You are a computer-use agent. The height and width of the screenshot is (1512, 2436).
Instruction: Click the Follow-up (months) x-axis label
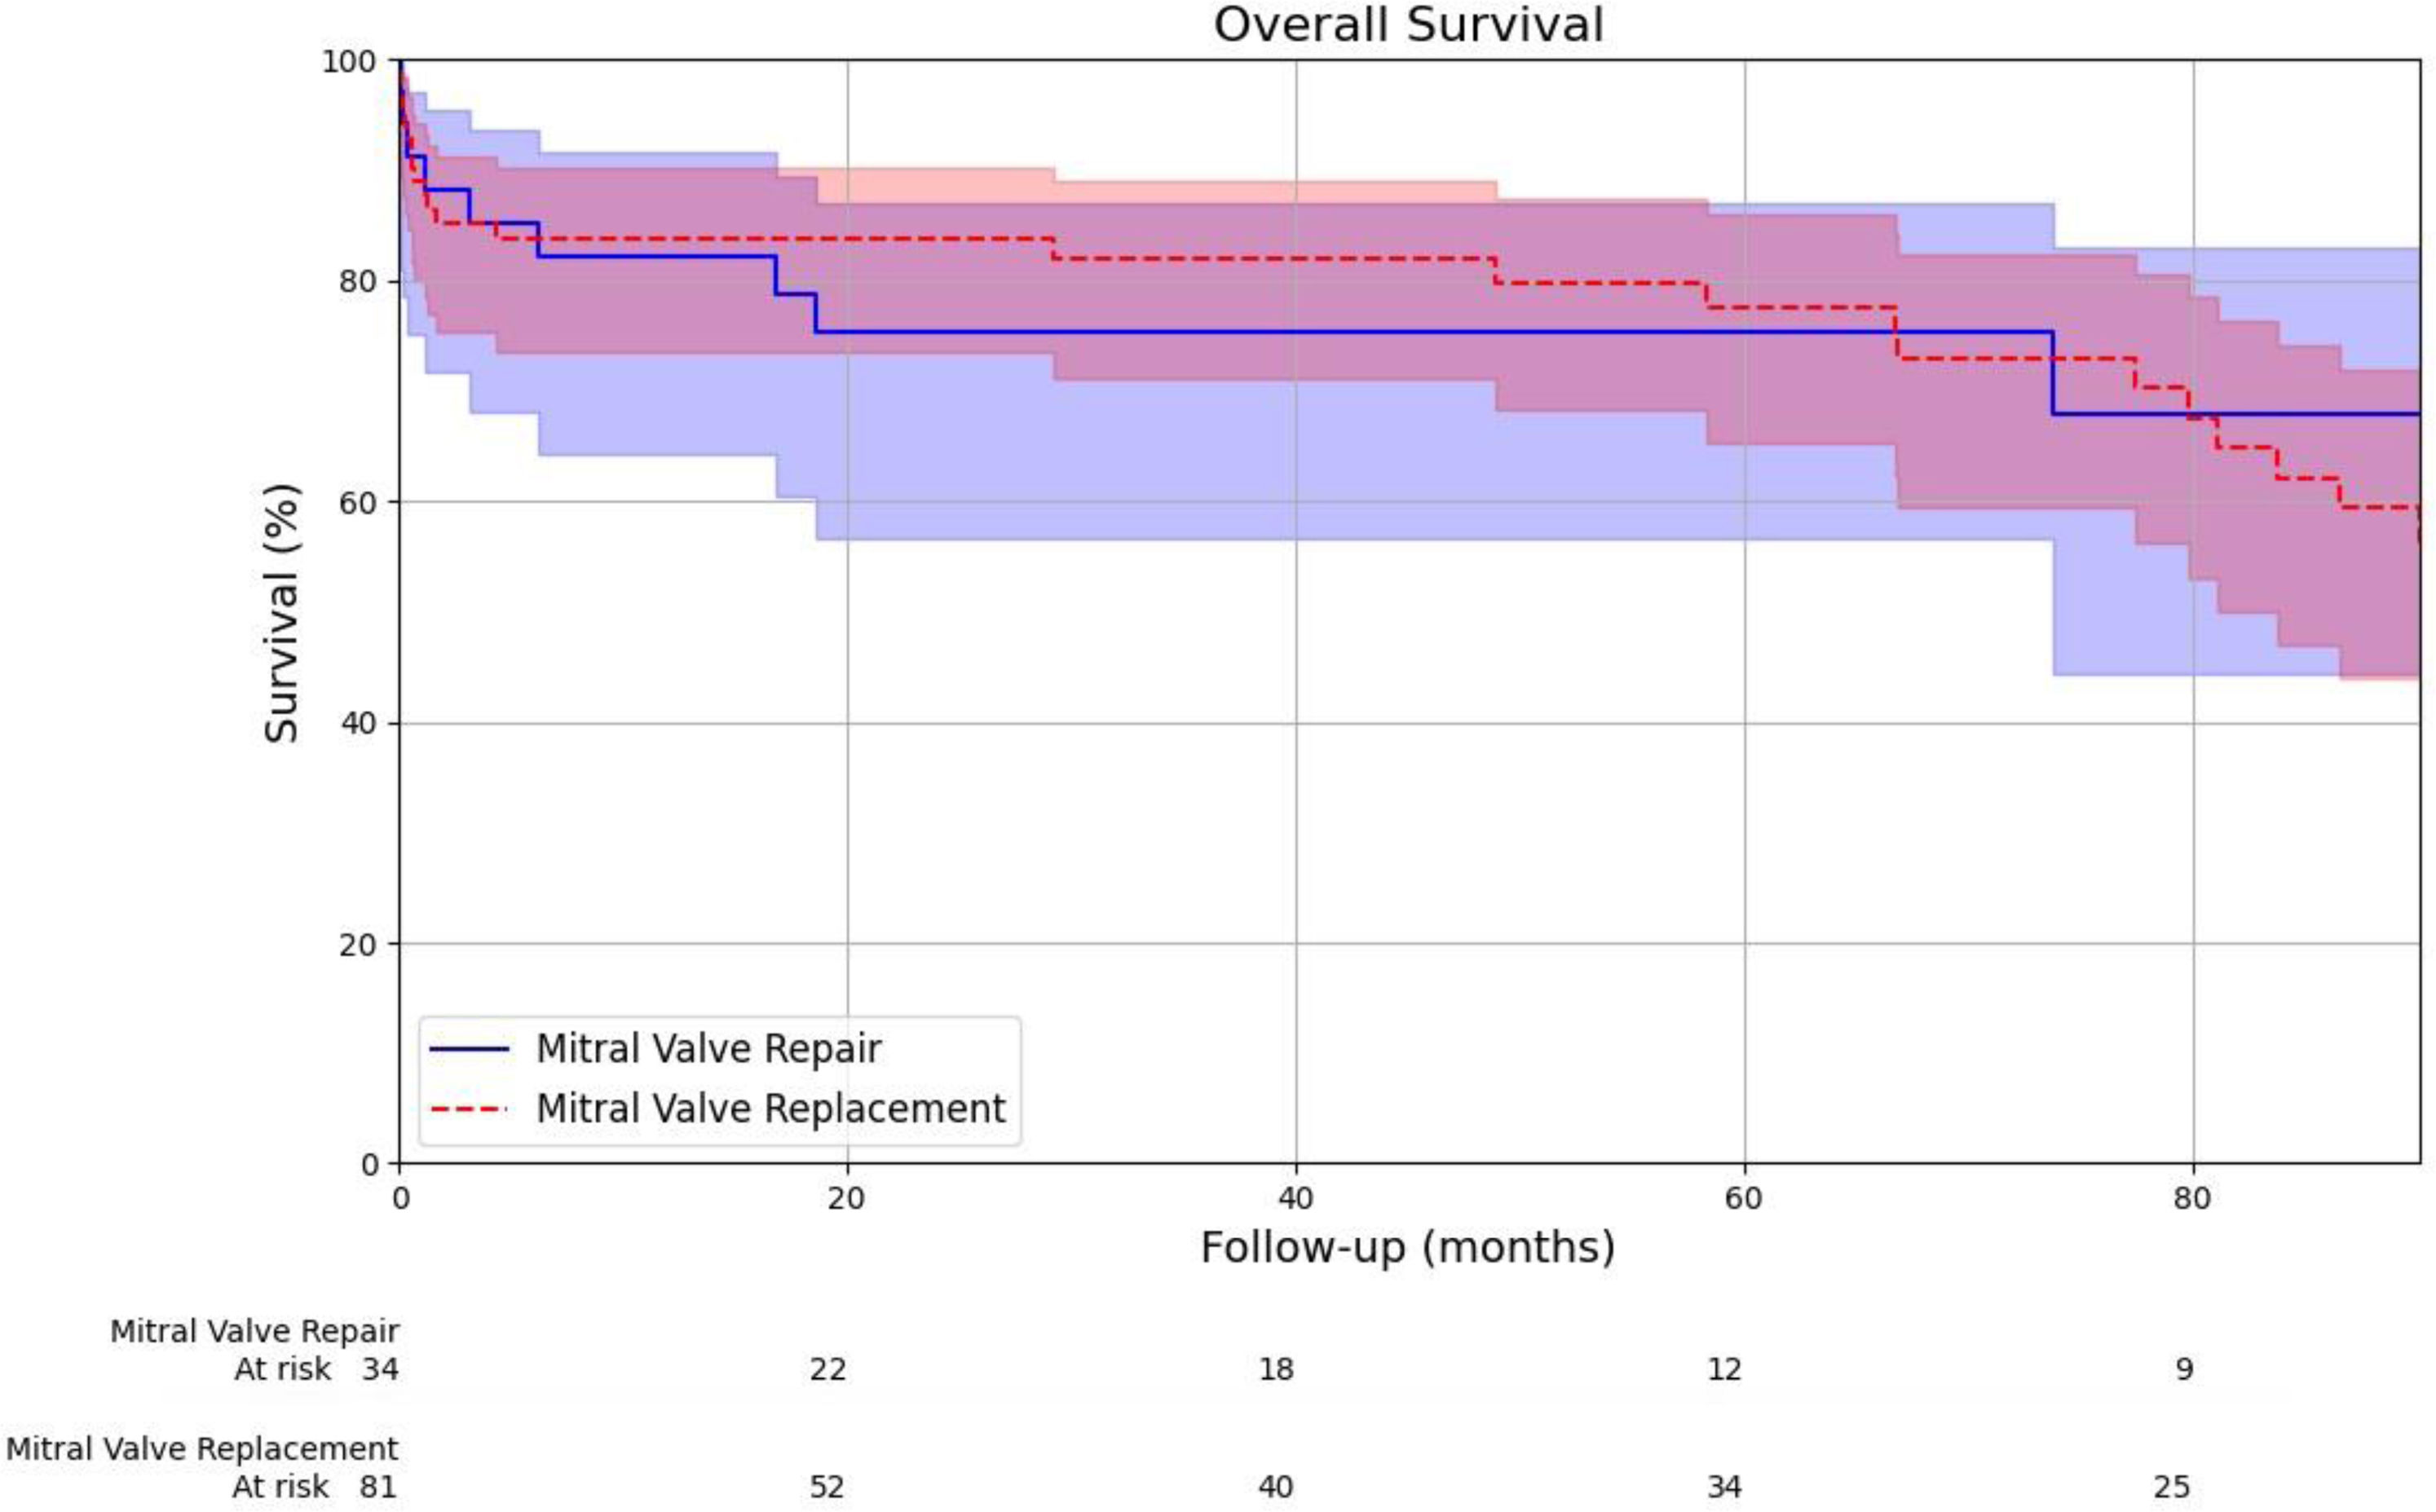pos(1407,1248)
